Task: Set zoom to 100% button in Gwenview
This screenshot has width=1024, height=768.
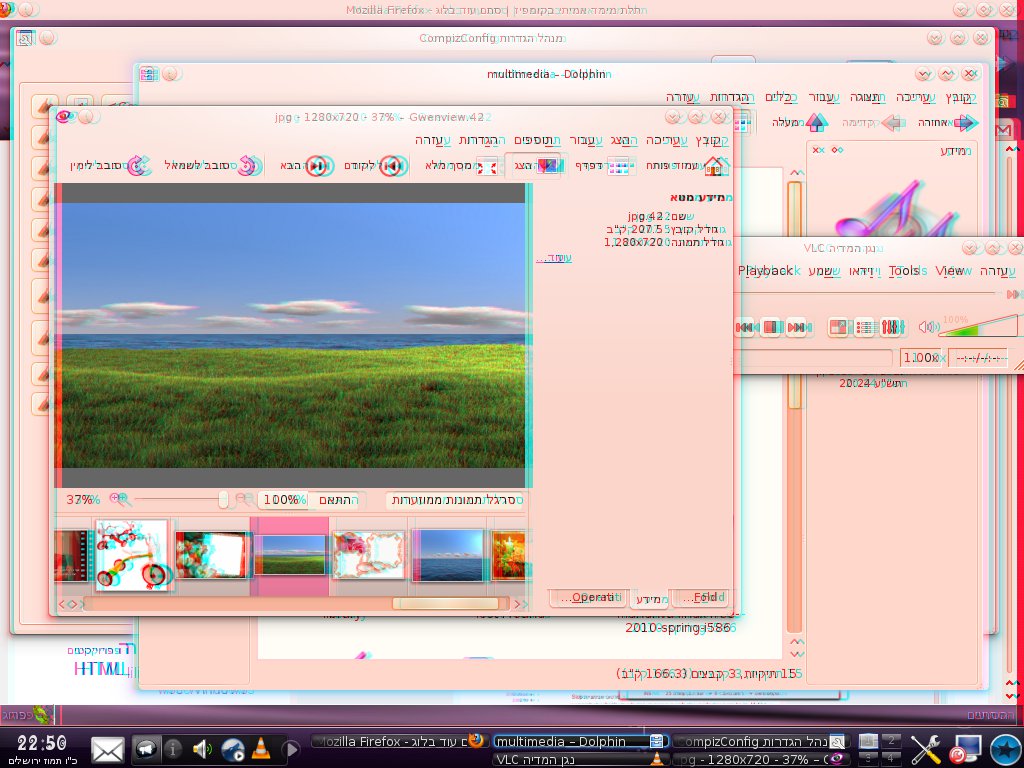Action: coord(281,500)
